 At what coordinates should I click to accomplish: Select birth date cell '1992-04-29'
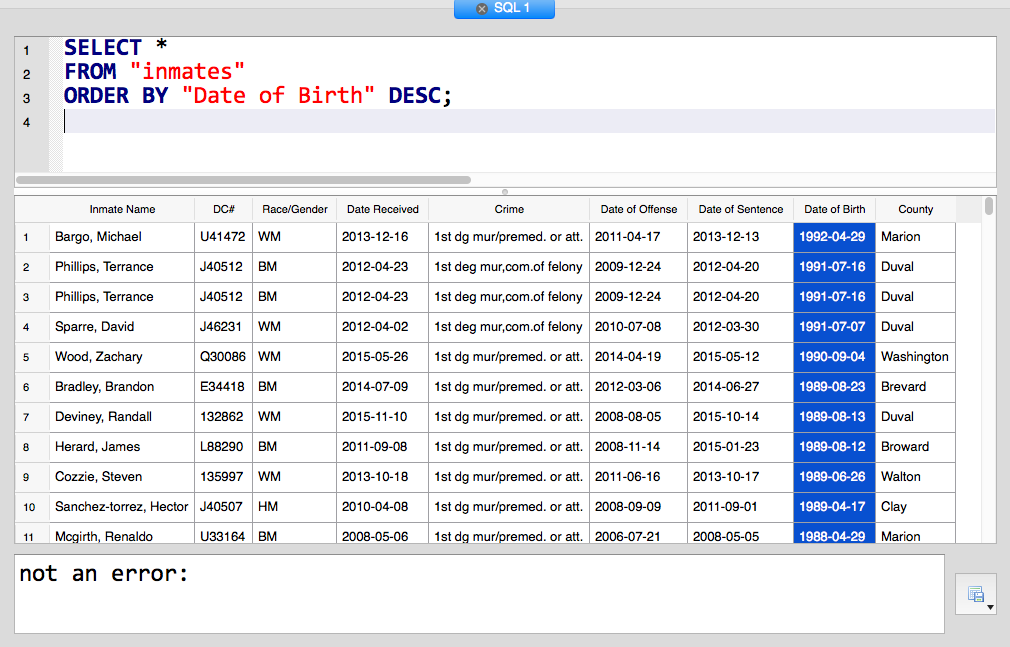click(x=835, y=237)
